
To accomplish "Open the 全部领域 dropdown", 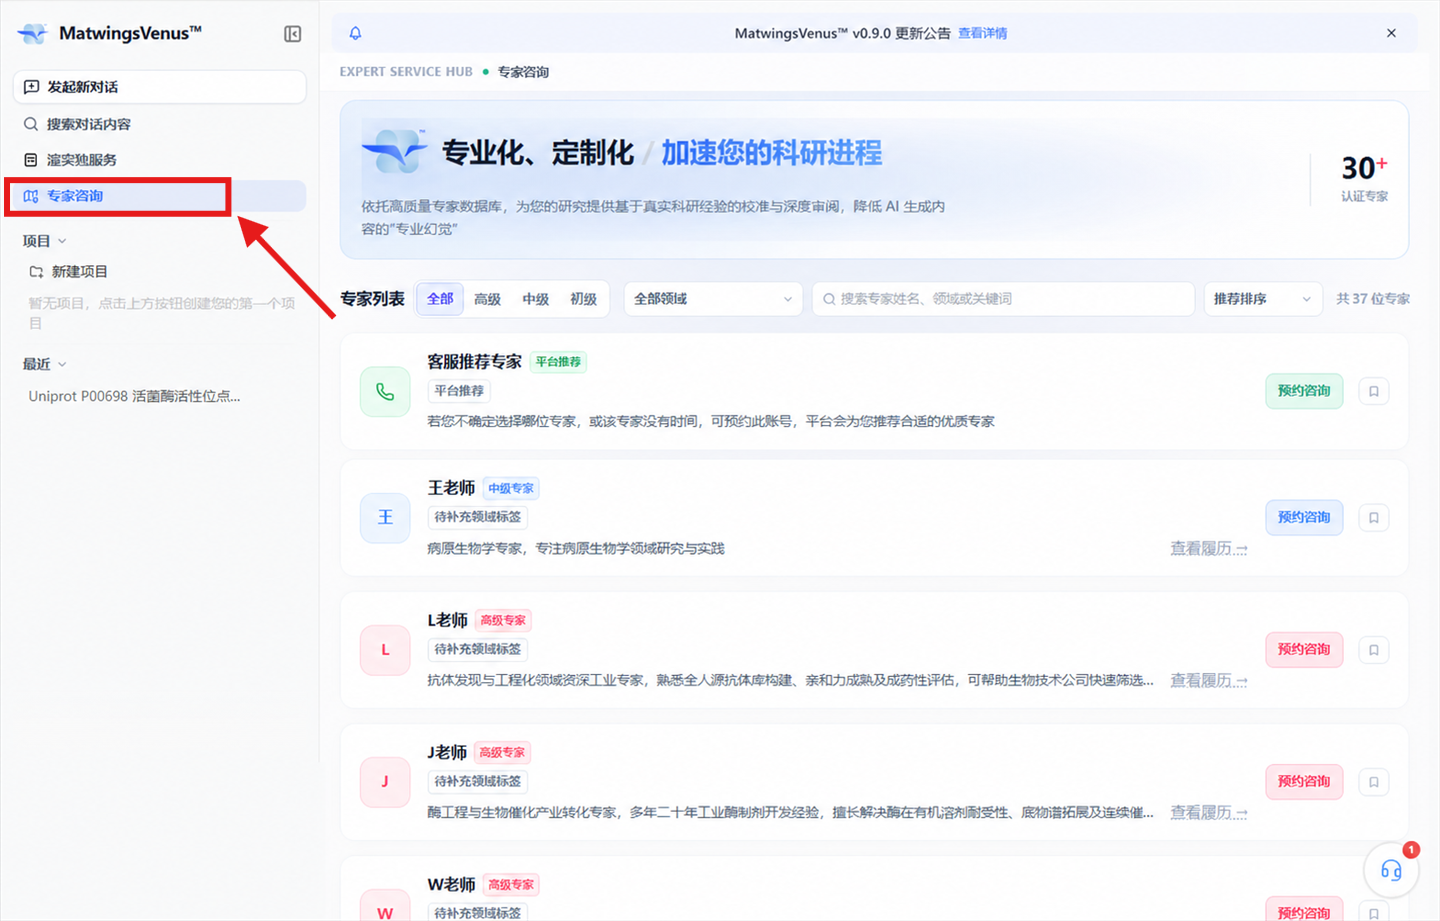I will [x=713, y=299].
